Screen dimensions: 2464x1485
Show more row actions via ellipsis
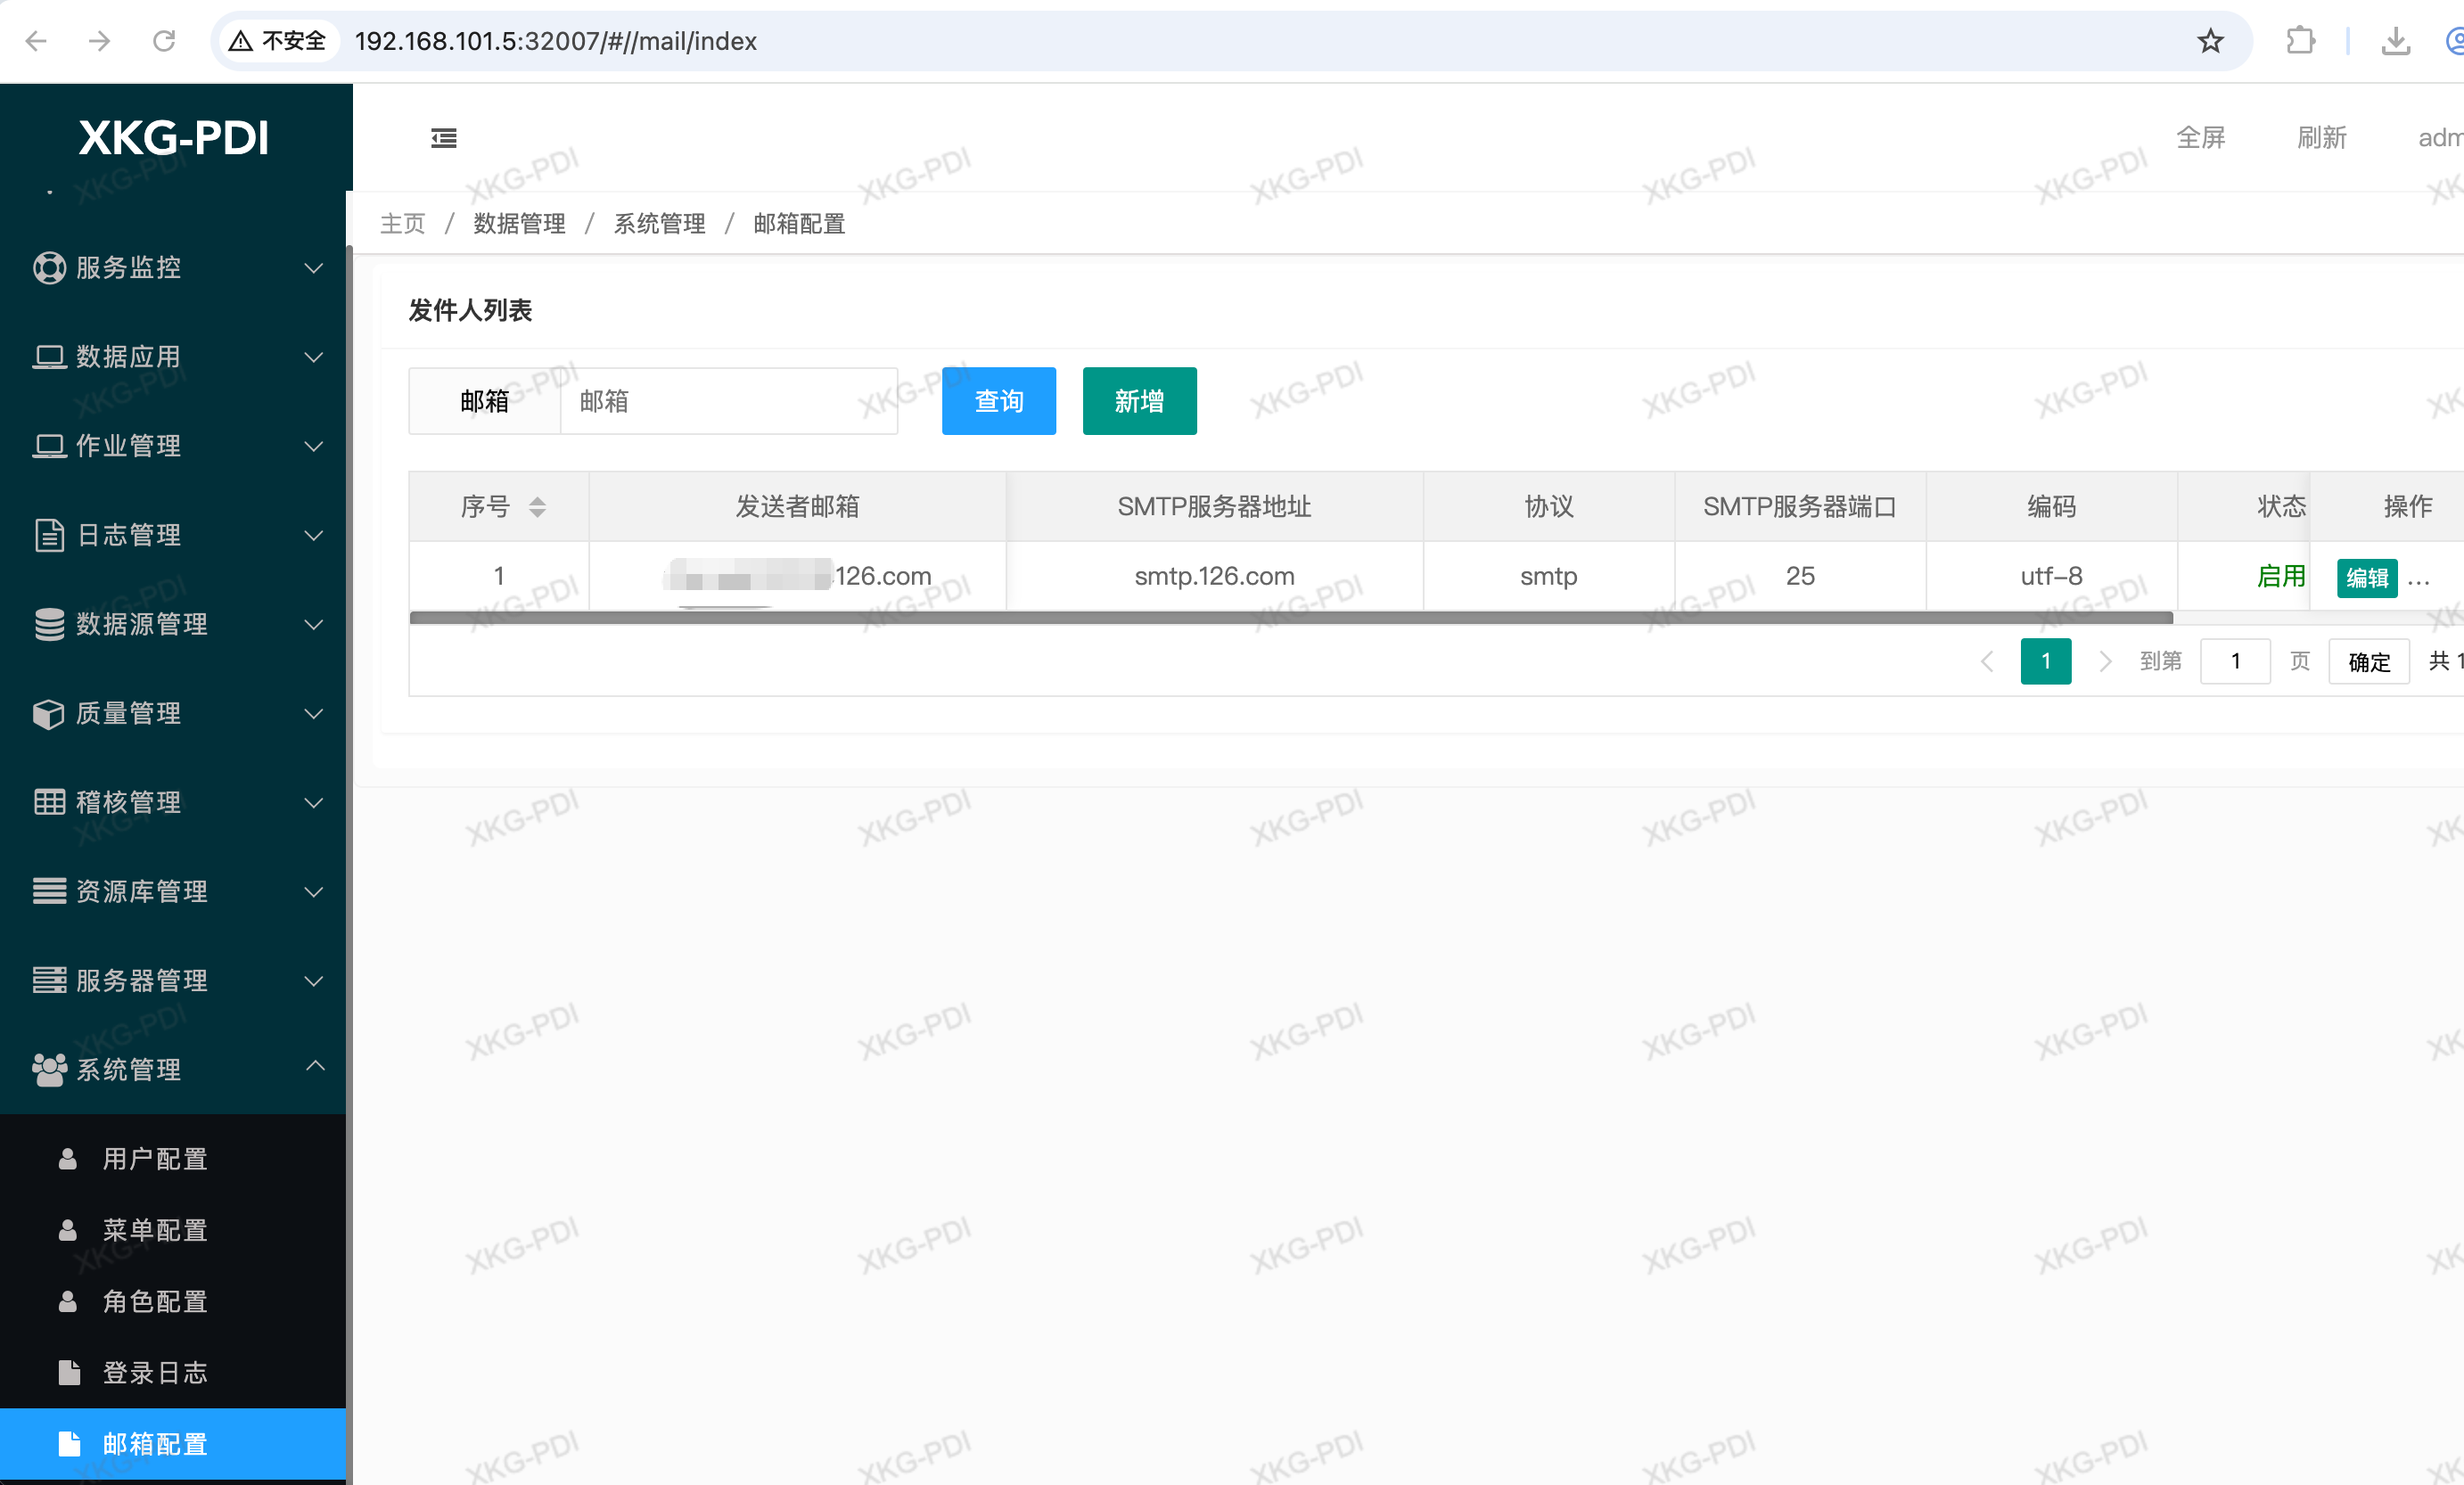pos(2419,580)
